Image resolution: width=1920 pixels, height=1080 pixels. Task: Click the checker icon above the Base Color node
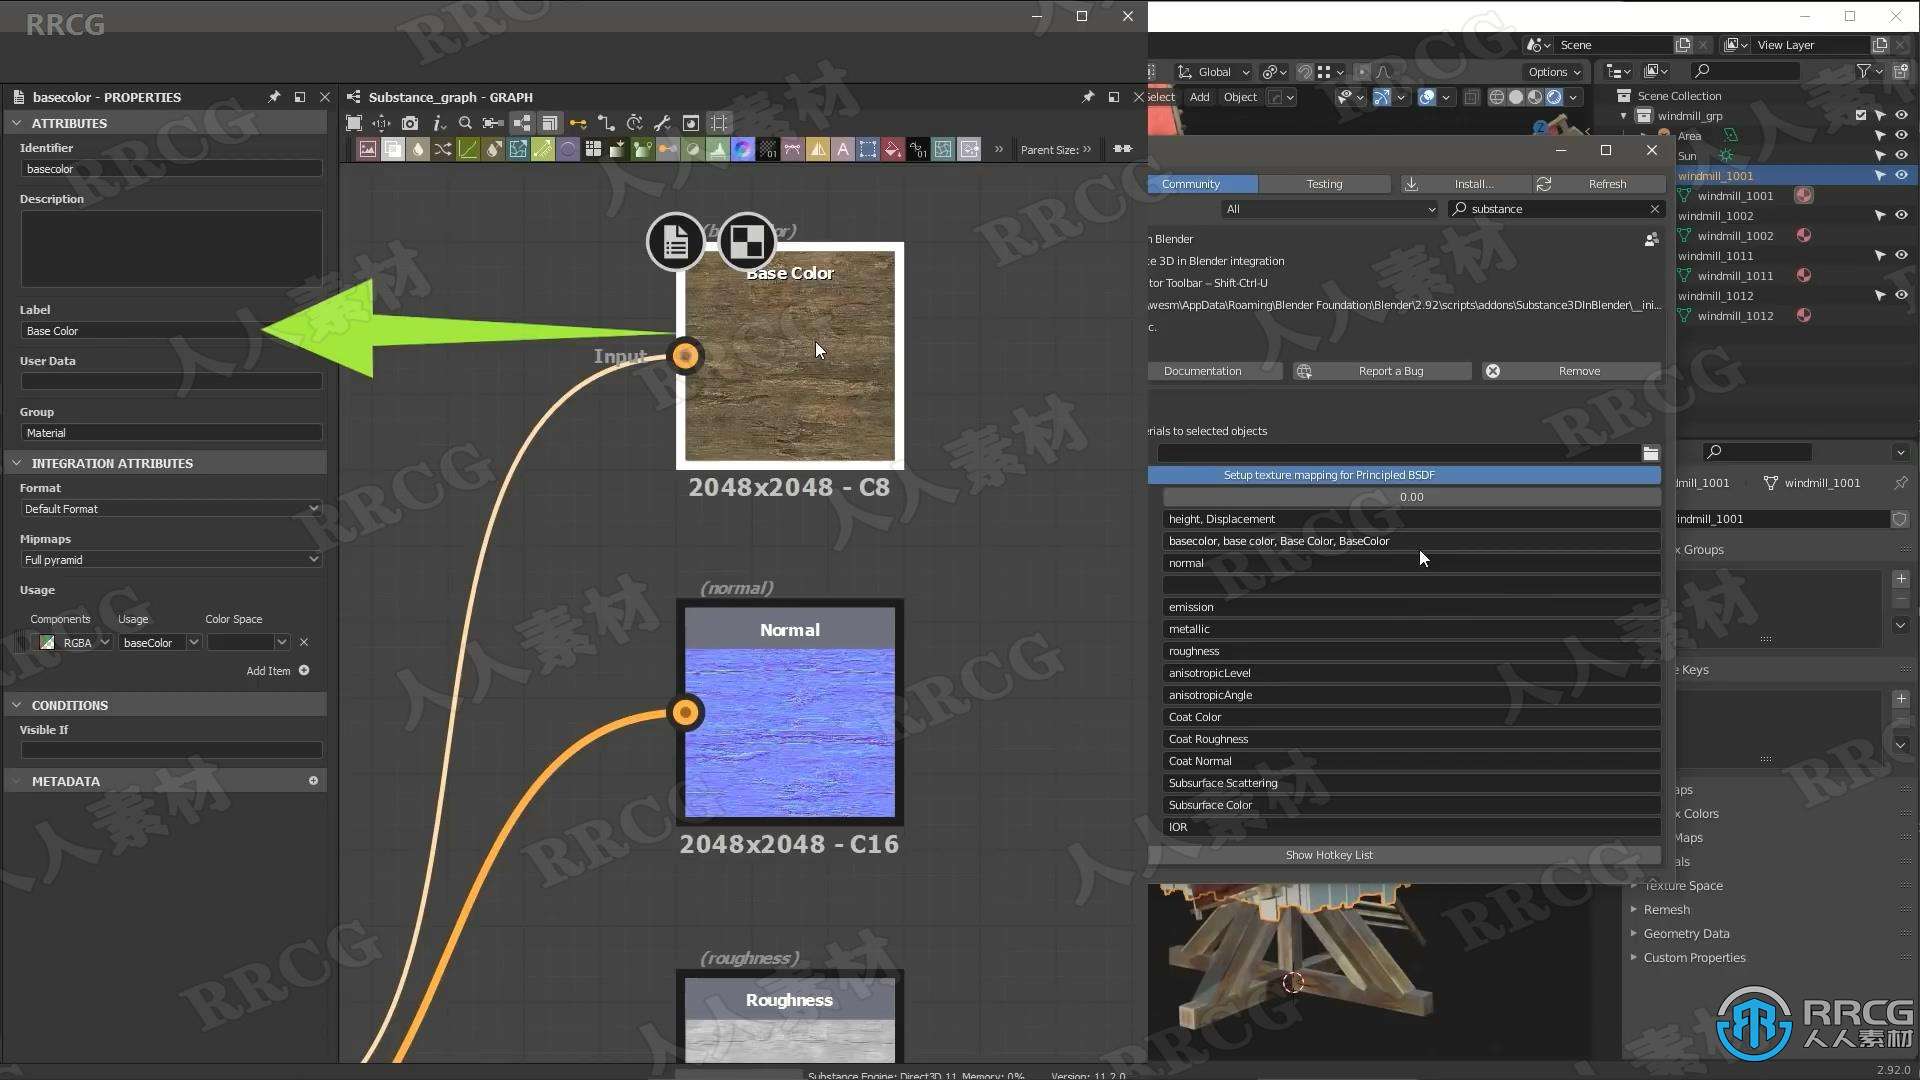point(747,241)
